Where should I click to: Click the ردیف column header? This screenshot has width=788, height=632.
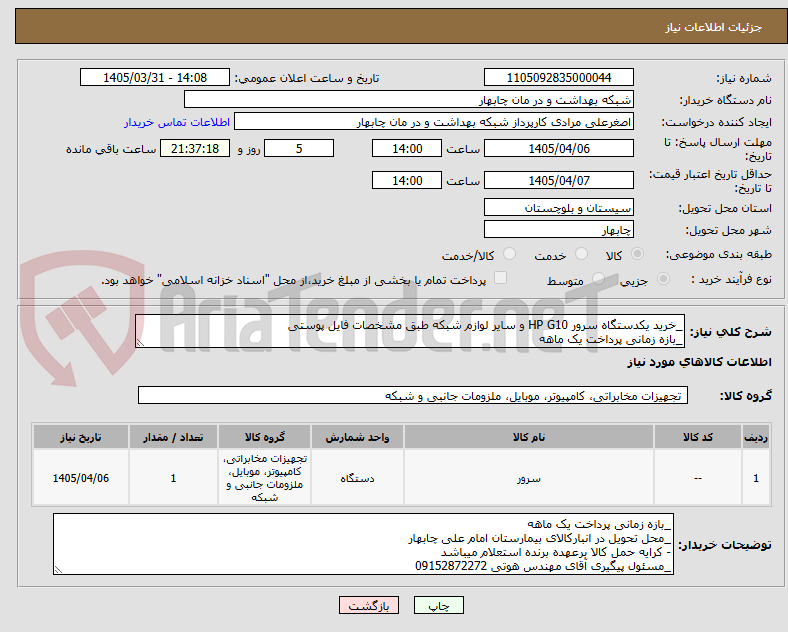(756, 437)
